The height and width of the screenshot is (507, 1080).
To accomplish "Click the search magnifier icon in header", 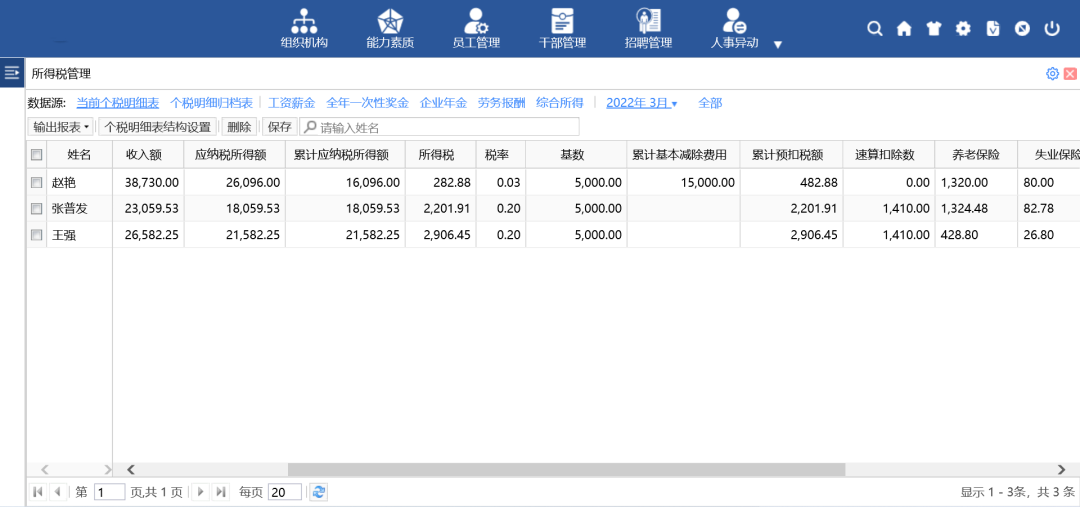I will point(875,29).
